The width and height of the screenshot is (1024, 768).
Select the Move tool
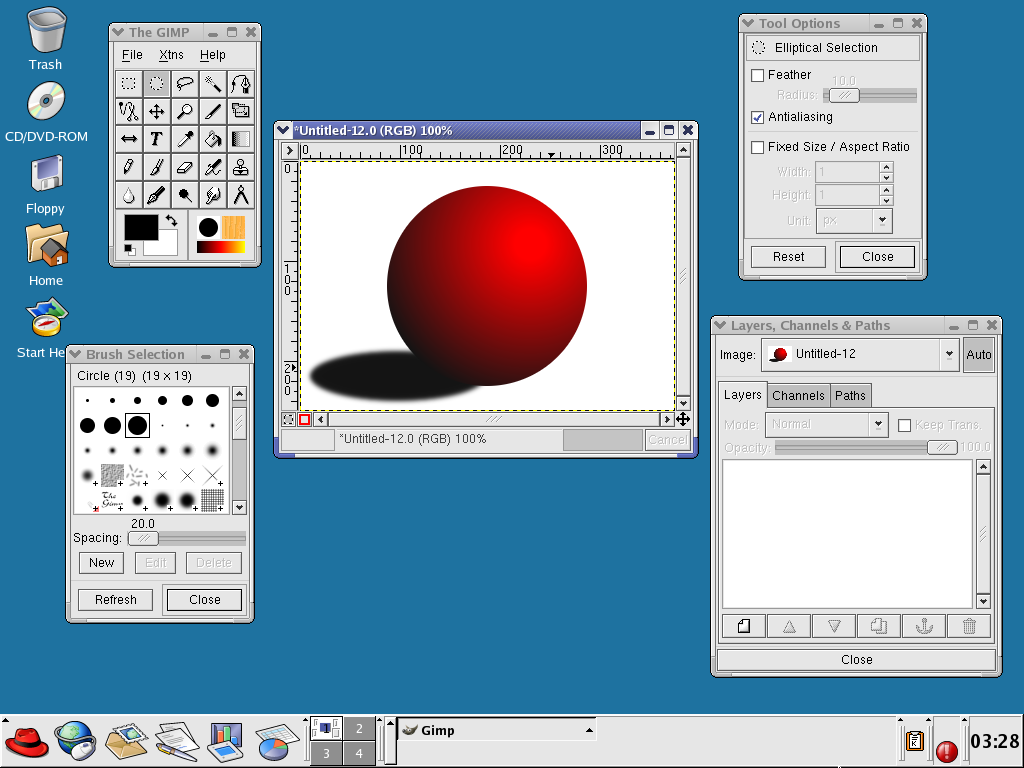157,112
